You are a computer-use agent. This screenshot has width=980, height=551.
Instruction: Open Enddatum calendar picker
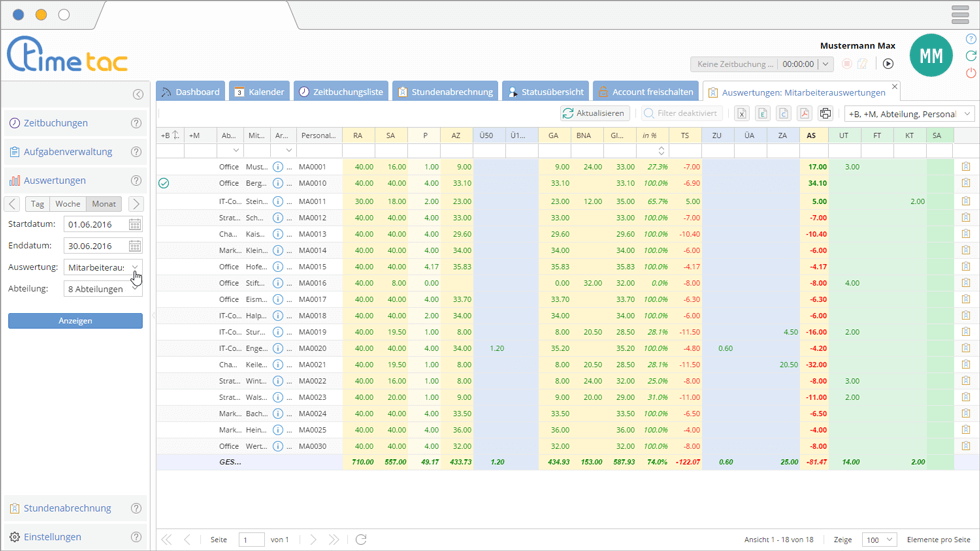click(x=135, y=246)
